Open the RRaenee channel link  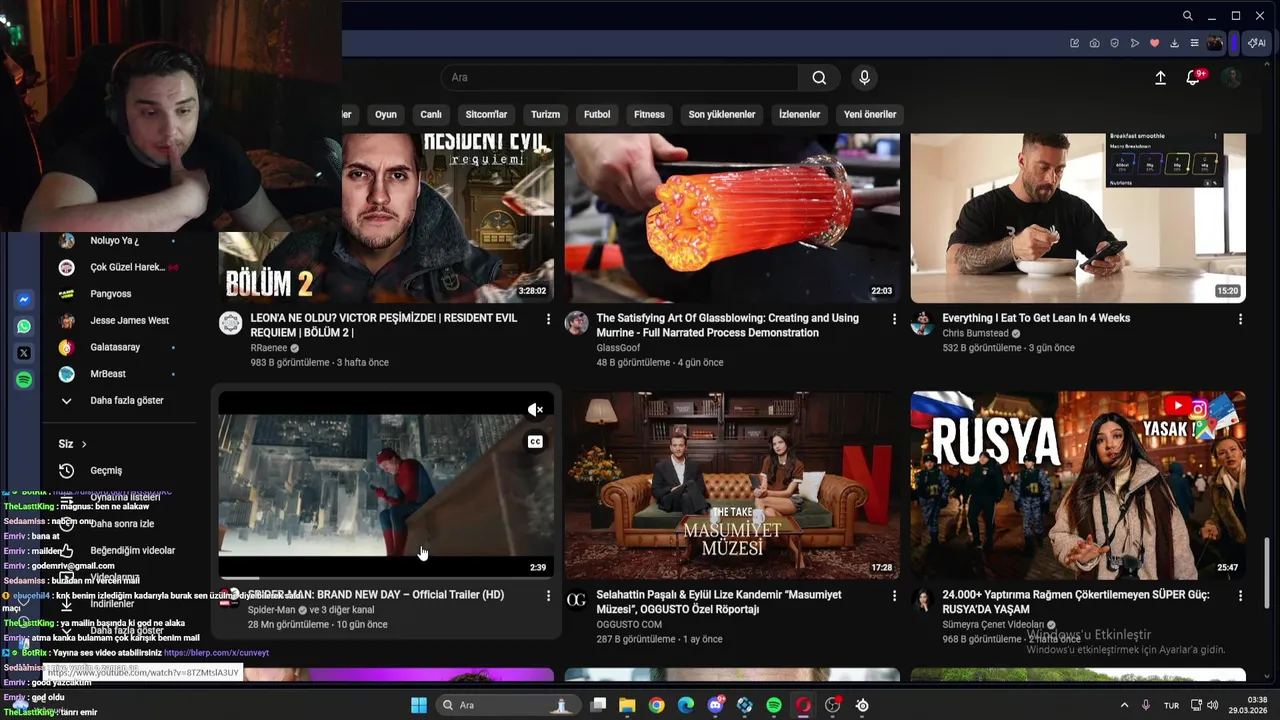(x=268, y=348)
